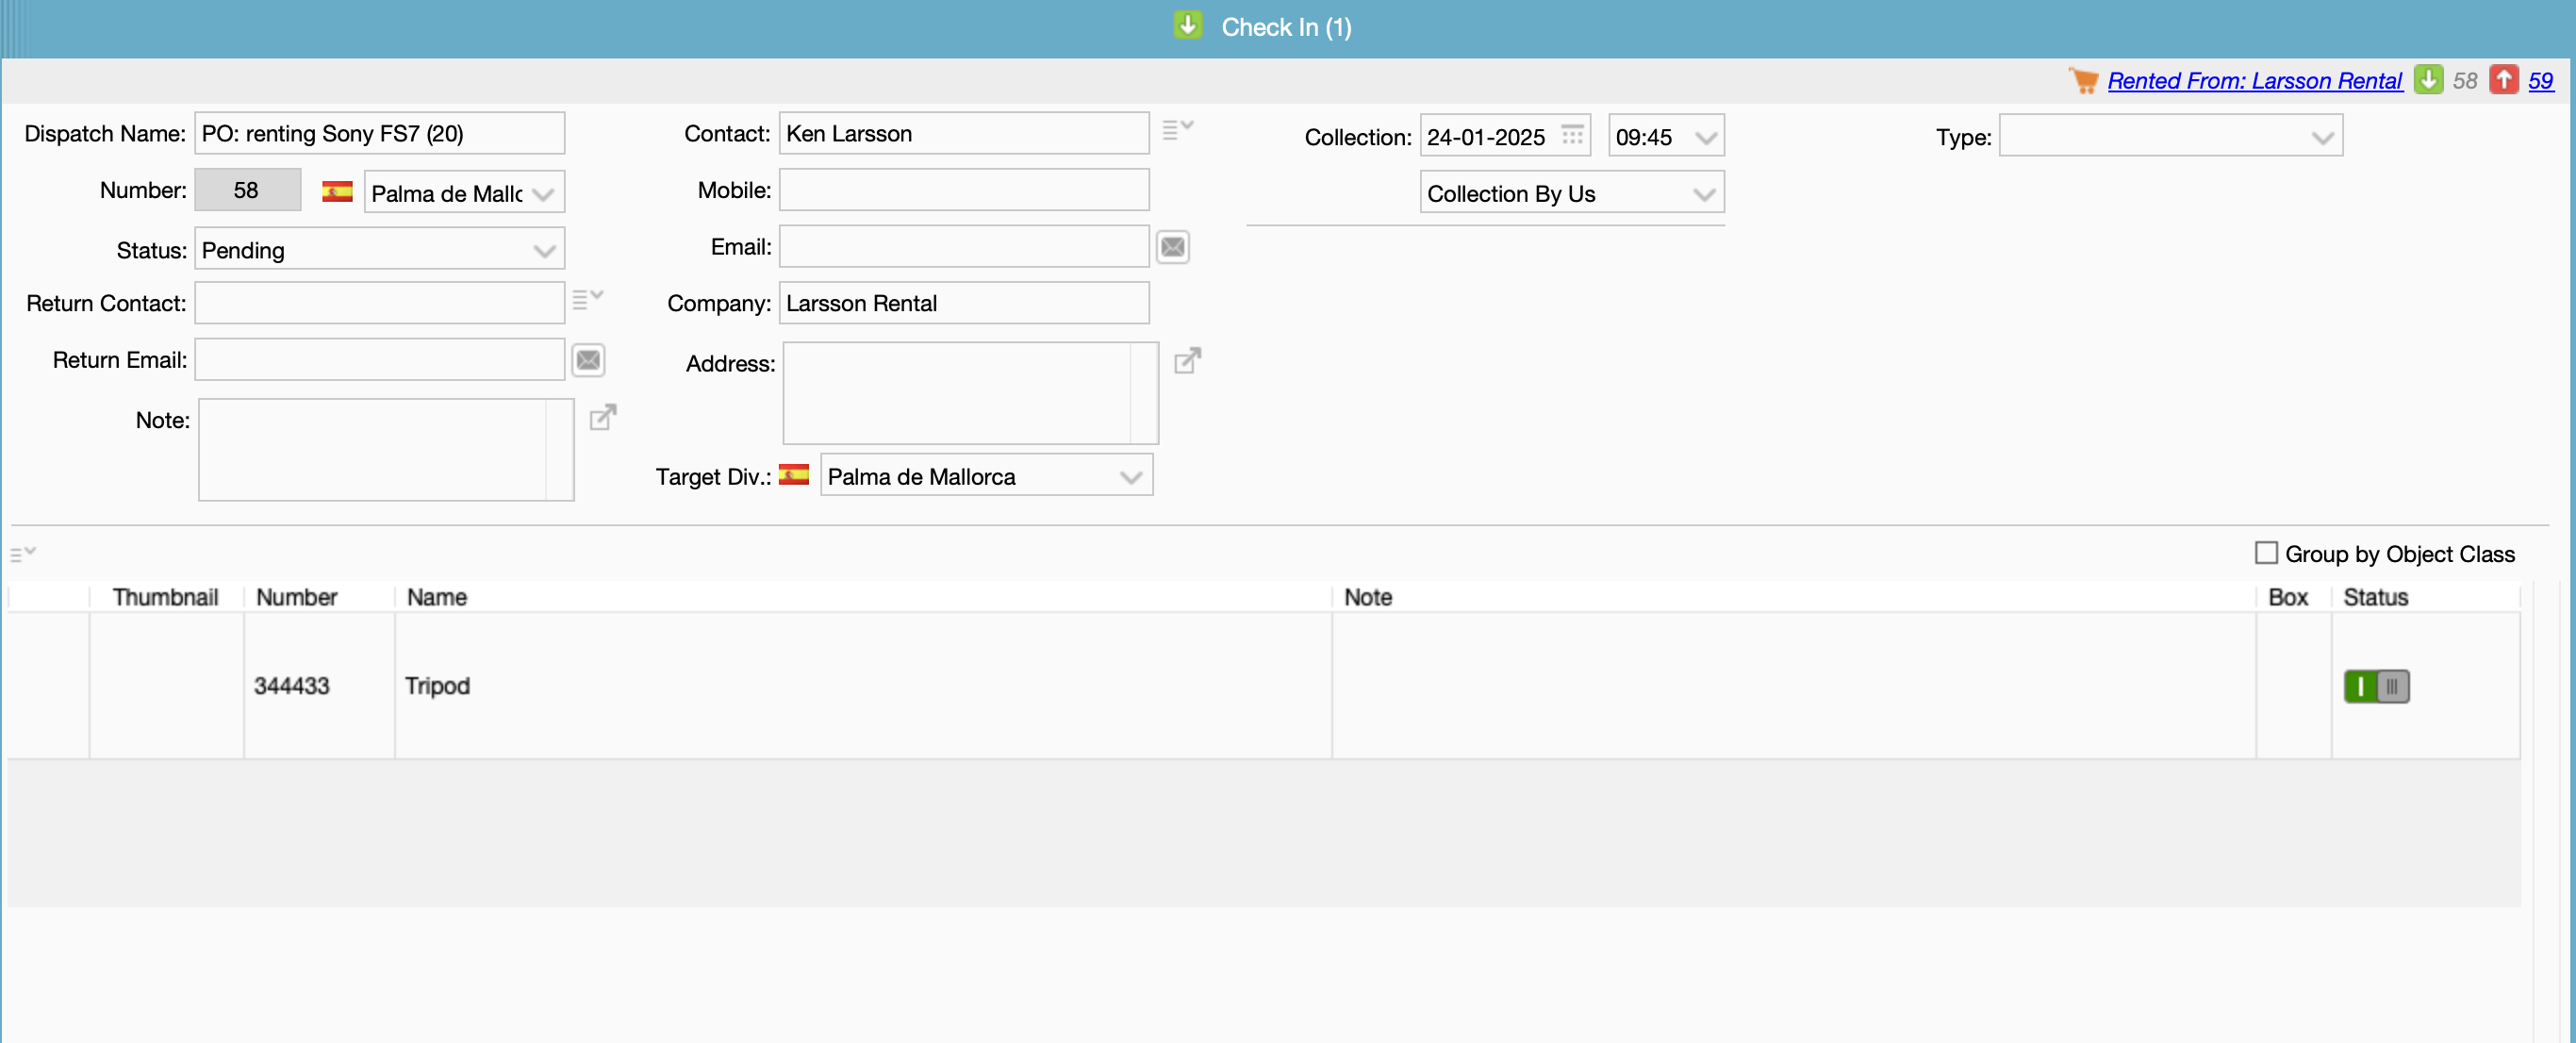Click the orange shopping cart icon
The width and height of the screenshot is (2576, 1043).
(2083, 80)
